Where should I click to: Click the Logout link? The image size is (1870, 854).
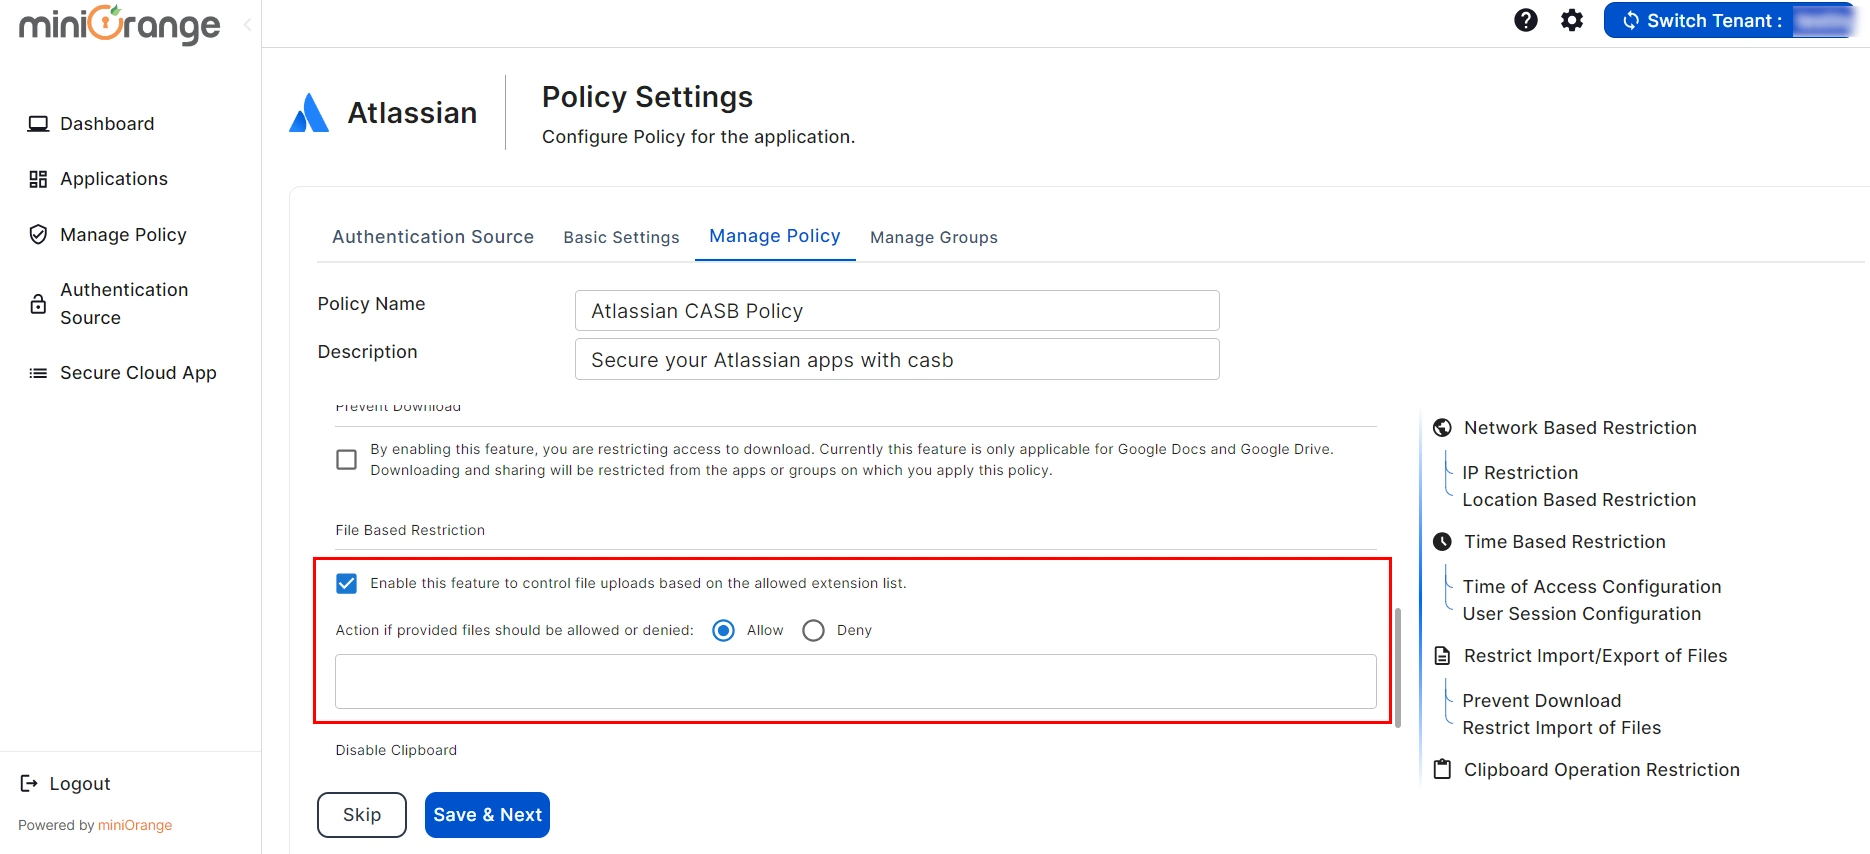click(x=80, y=784)
